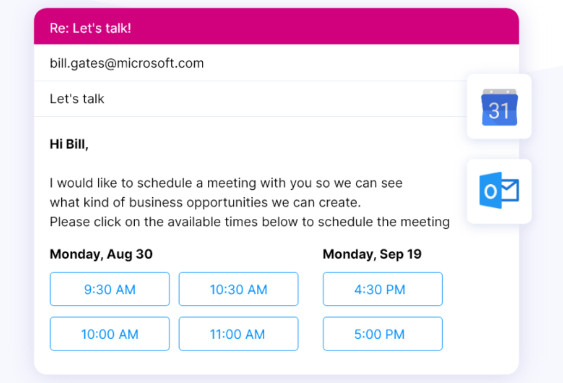Viewport: 563px width, 383px height.
Task: Choose the 10:30 AM time slot
Action: click(x=238, y=289)
